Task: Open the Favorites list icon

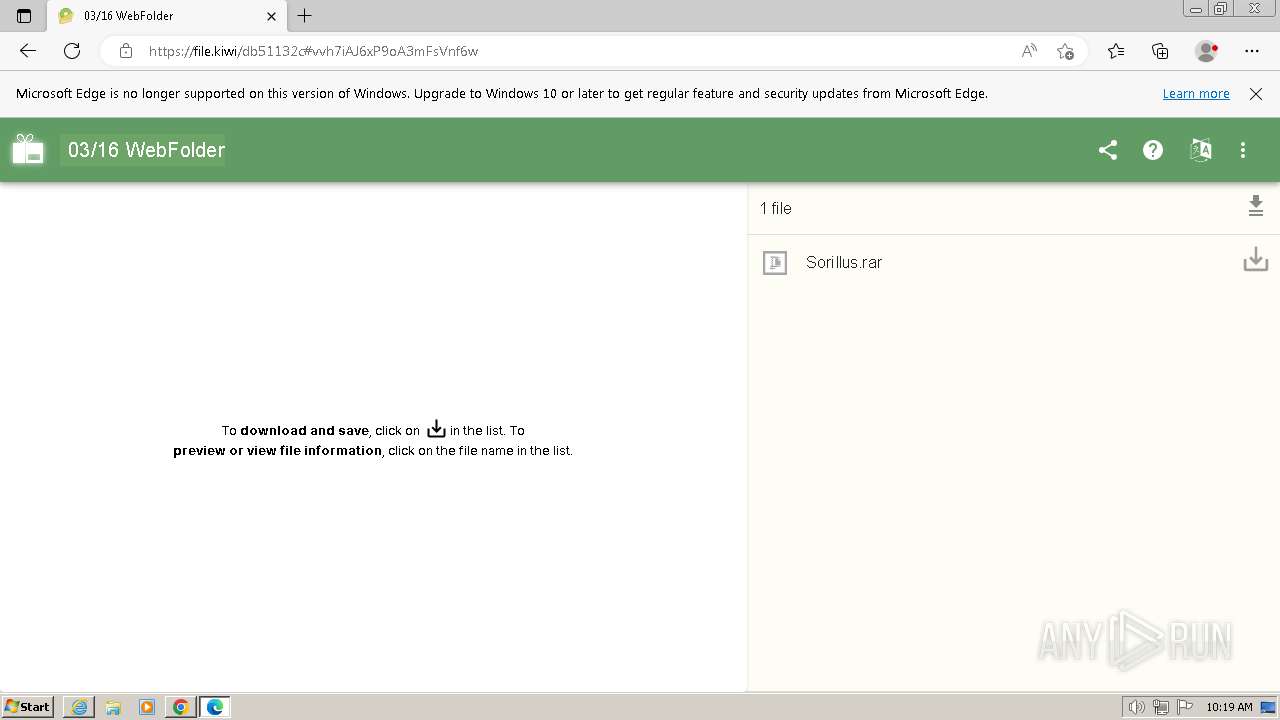Action: point(1116,51)
